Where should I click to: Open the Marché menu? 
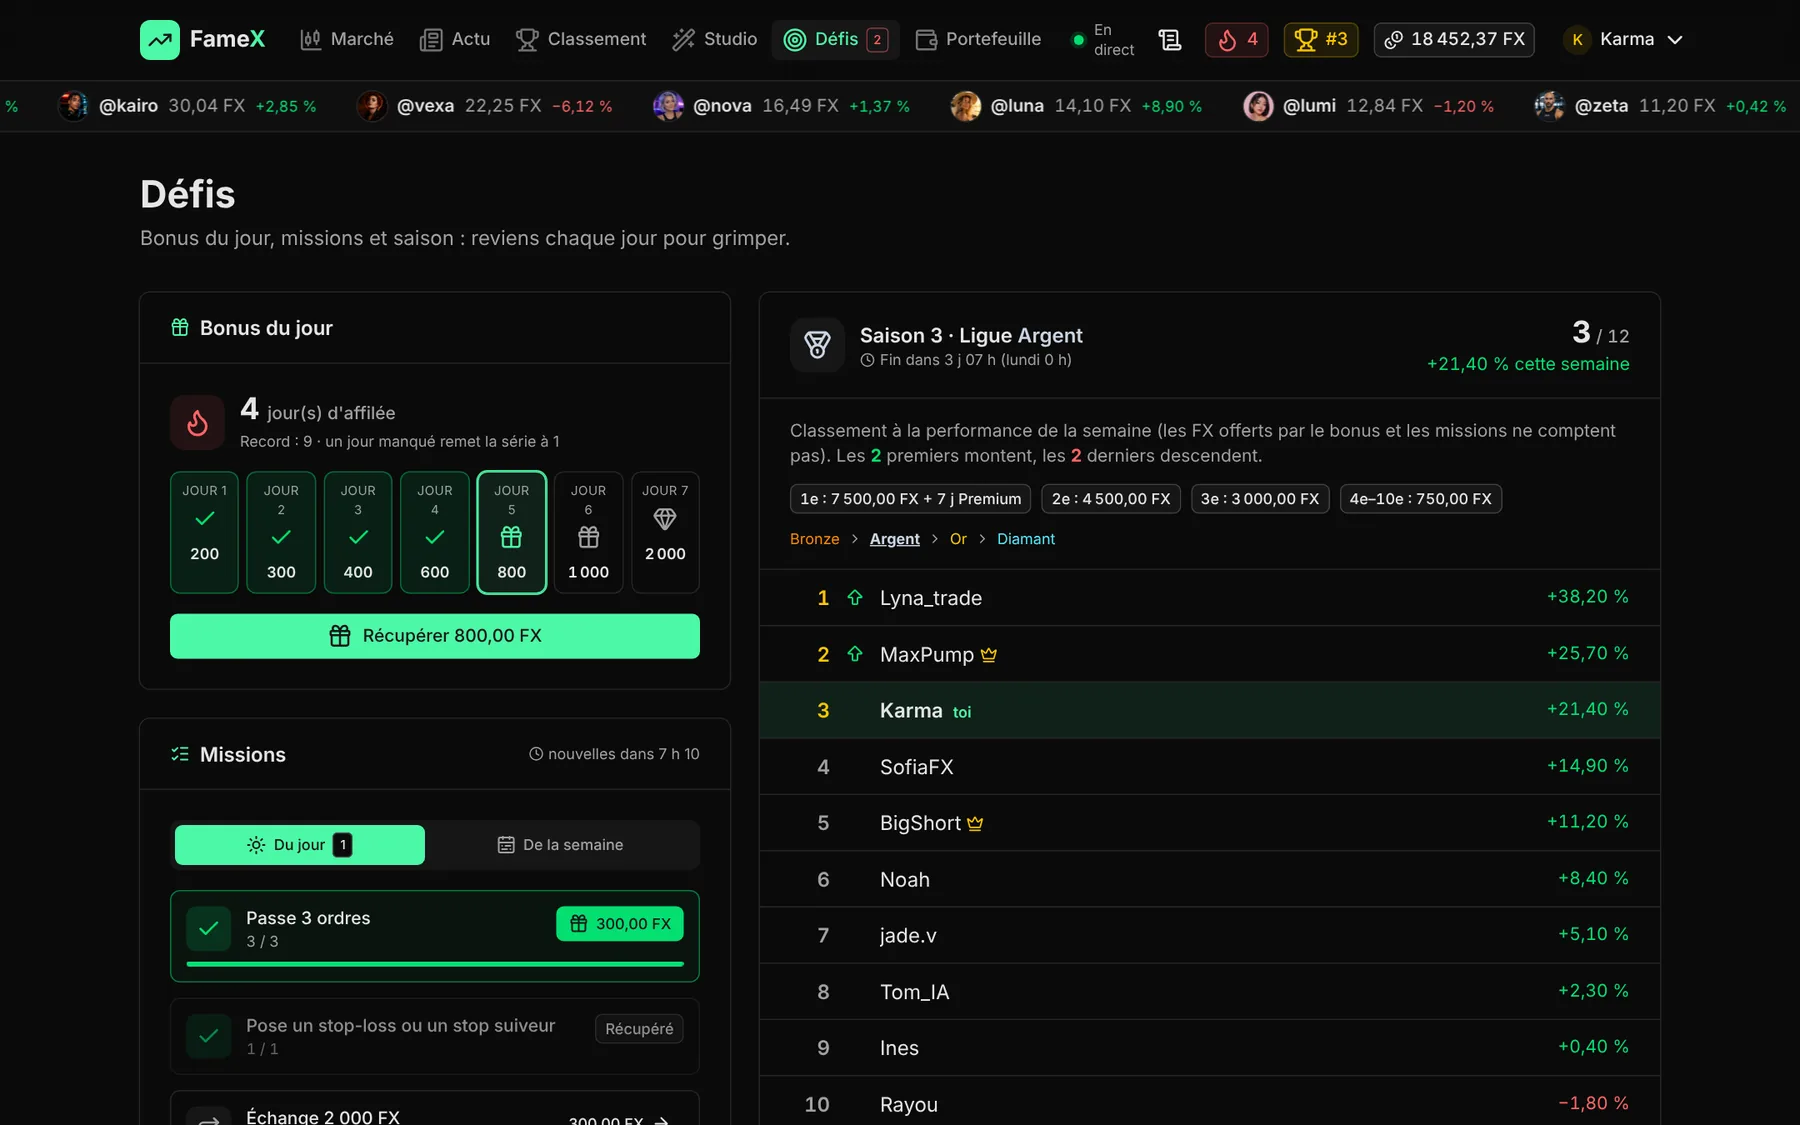tap(347, 40)
